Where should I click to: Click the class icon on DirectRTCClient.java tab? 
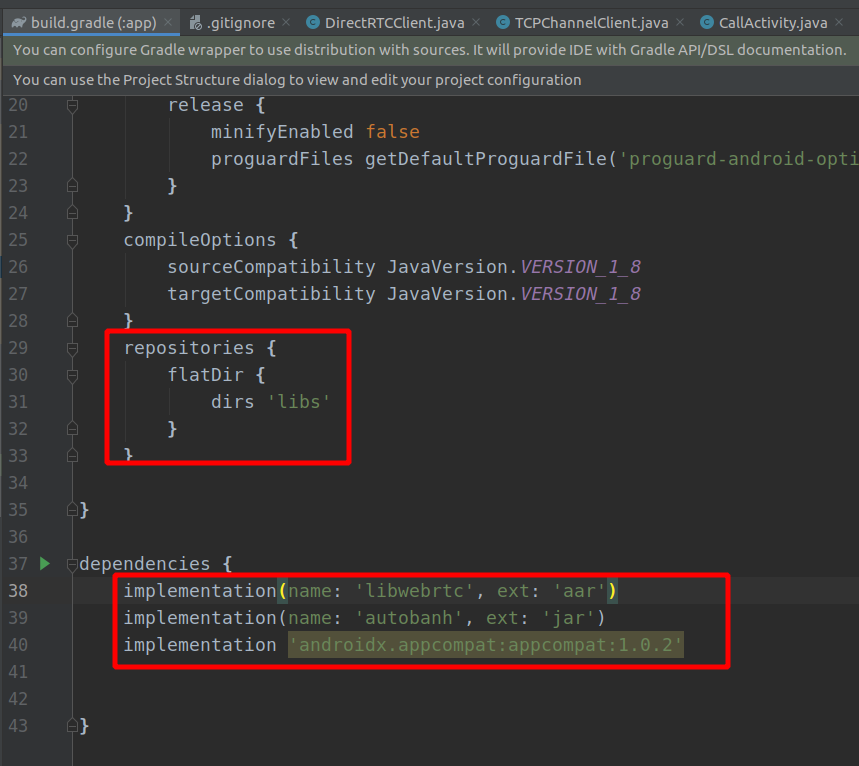[313, 22]
